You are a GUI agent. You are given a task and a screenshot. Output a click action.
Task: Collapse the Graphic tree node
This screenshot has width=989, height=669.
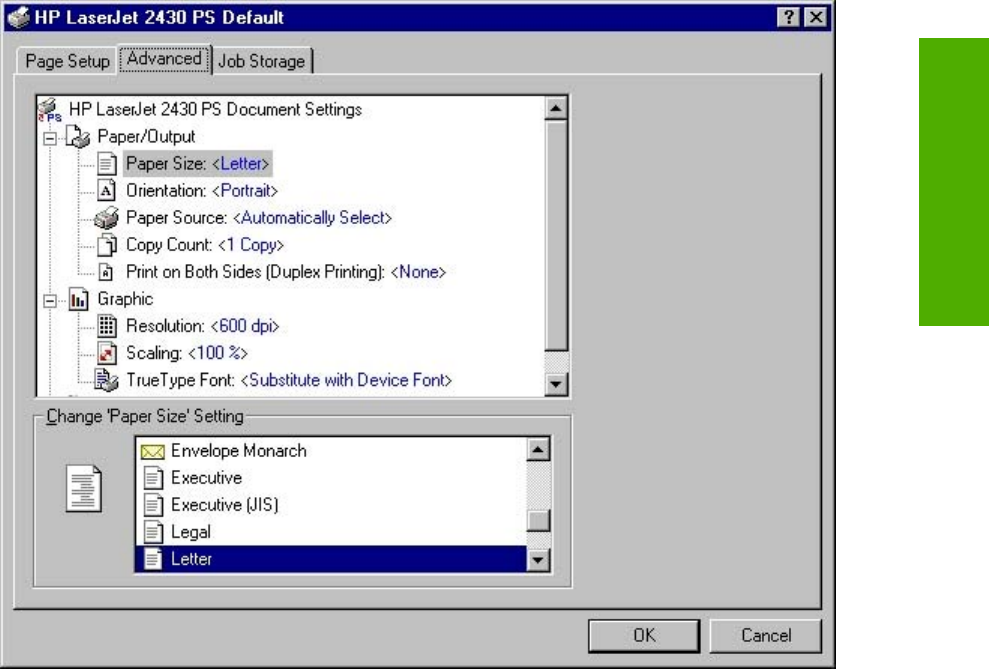50,301
